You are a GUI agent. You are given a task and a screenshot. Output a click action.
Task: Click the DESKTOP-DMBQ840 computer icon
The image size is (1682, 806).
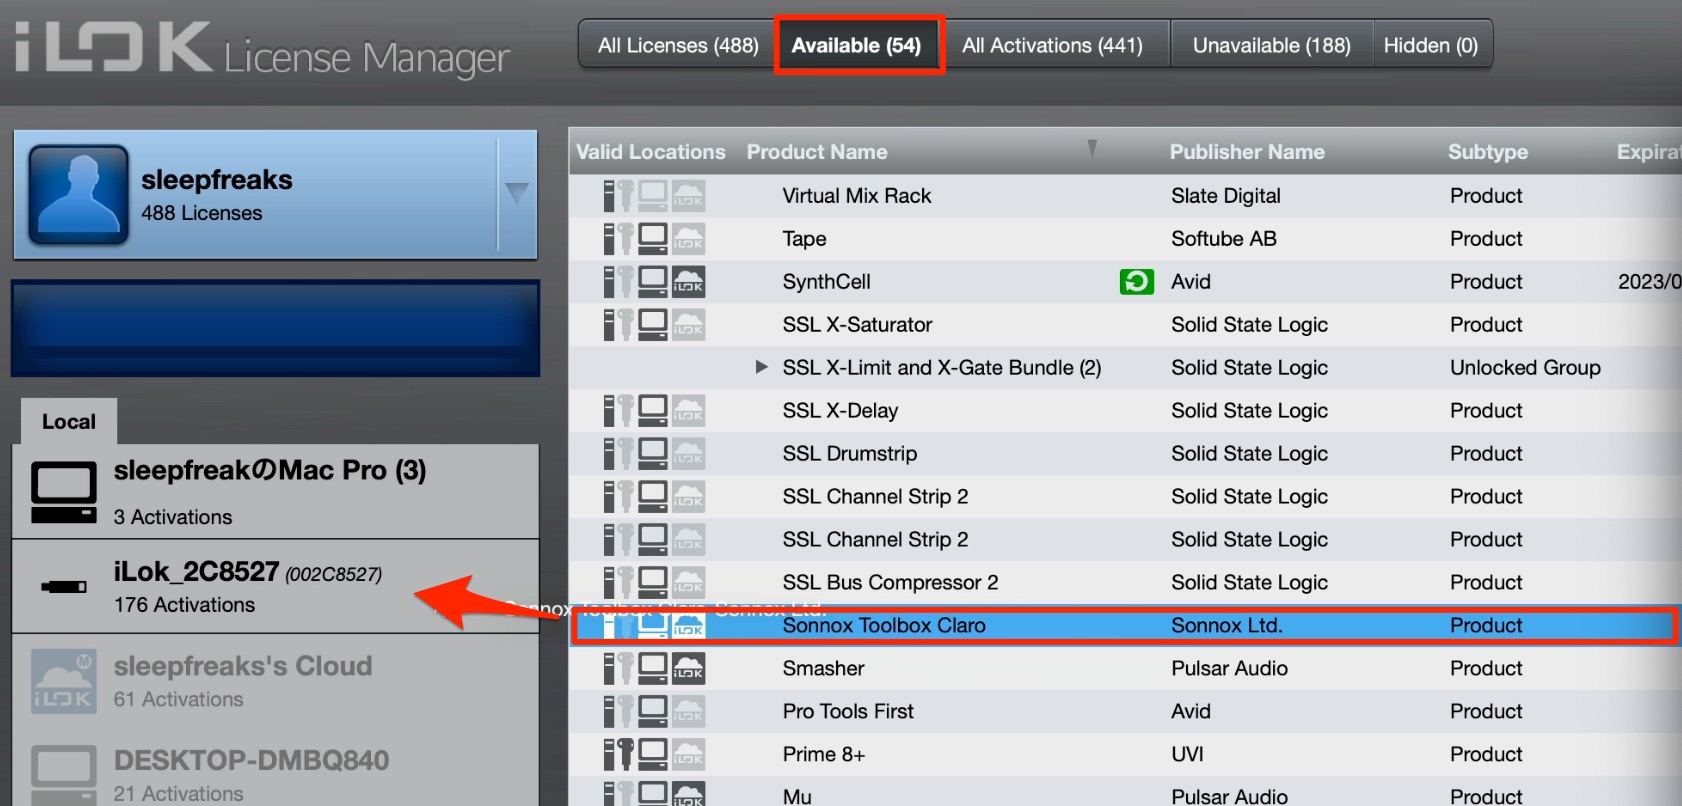click(x=64, y=775)
